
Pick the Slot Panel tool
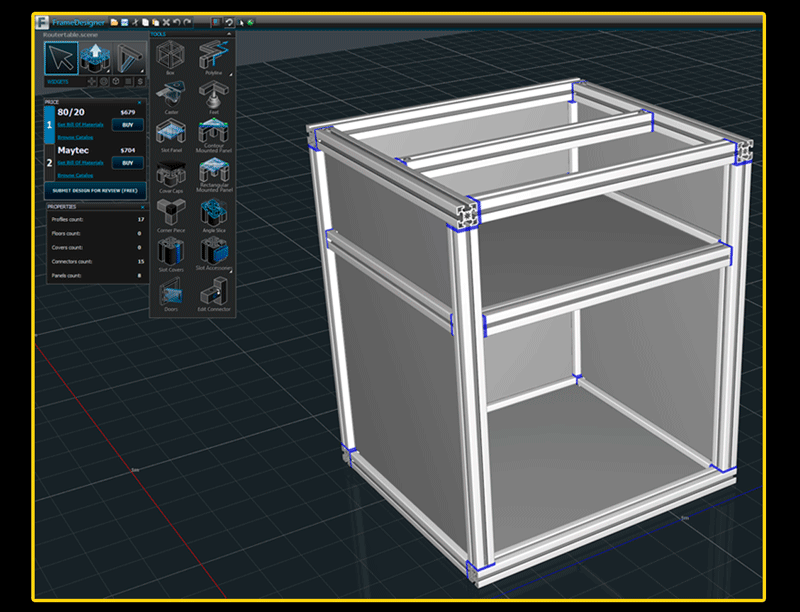pyautogui.click(x=171, y=134)
